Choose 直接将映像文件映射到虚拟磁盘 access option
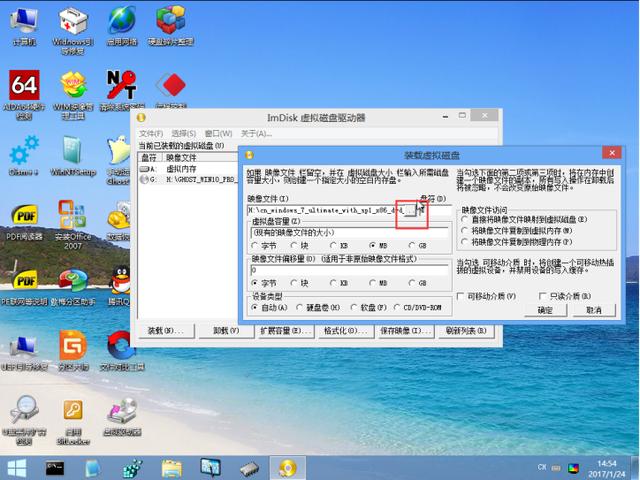 tap(524, 219)
